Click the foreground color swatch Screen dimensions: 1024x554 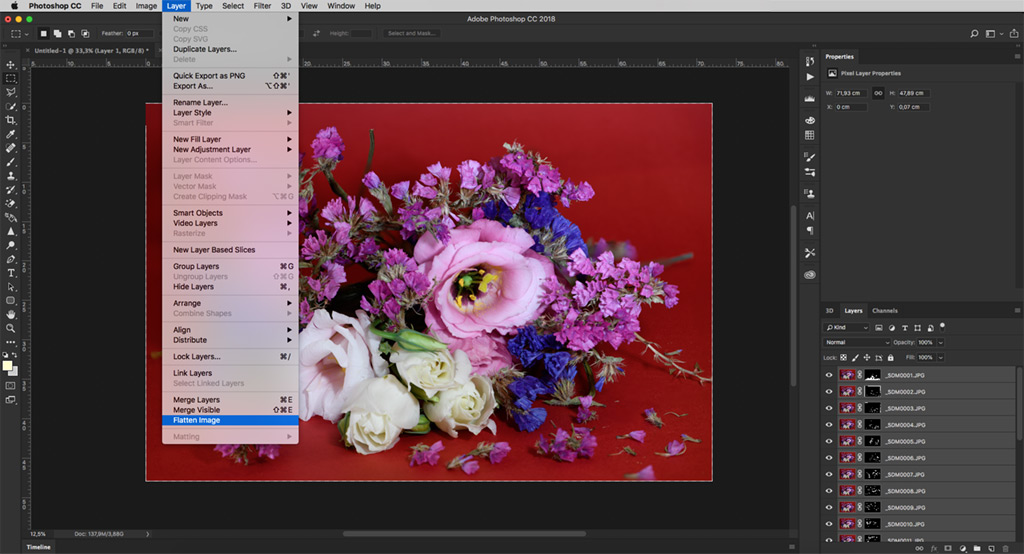tap(8, 365)
